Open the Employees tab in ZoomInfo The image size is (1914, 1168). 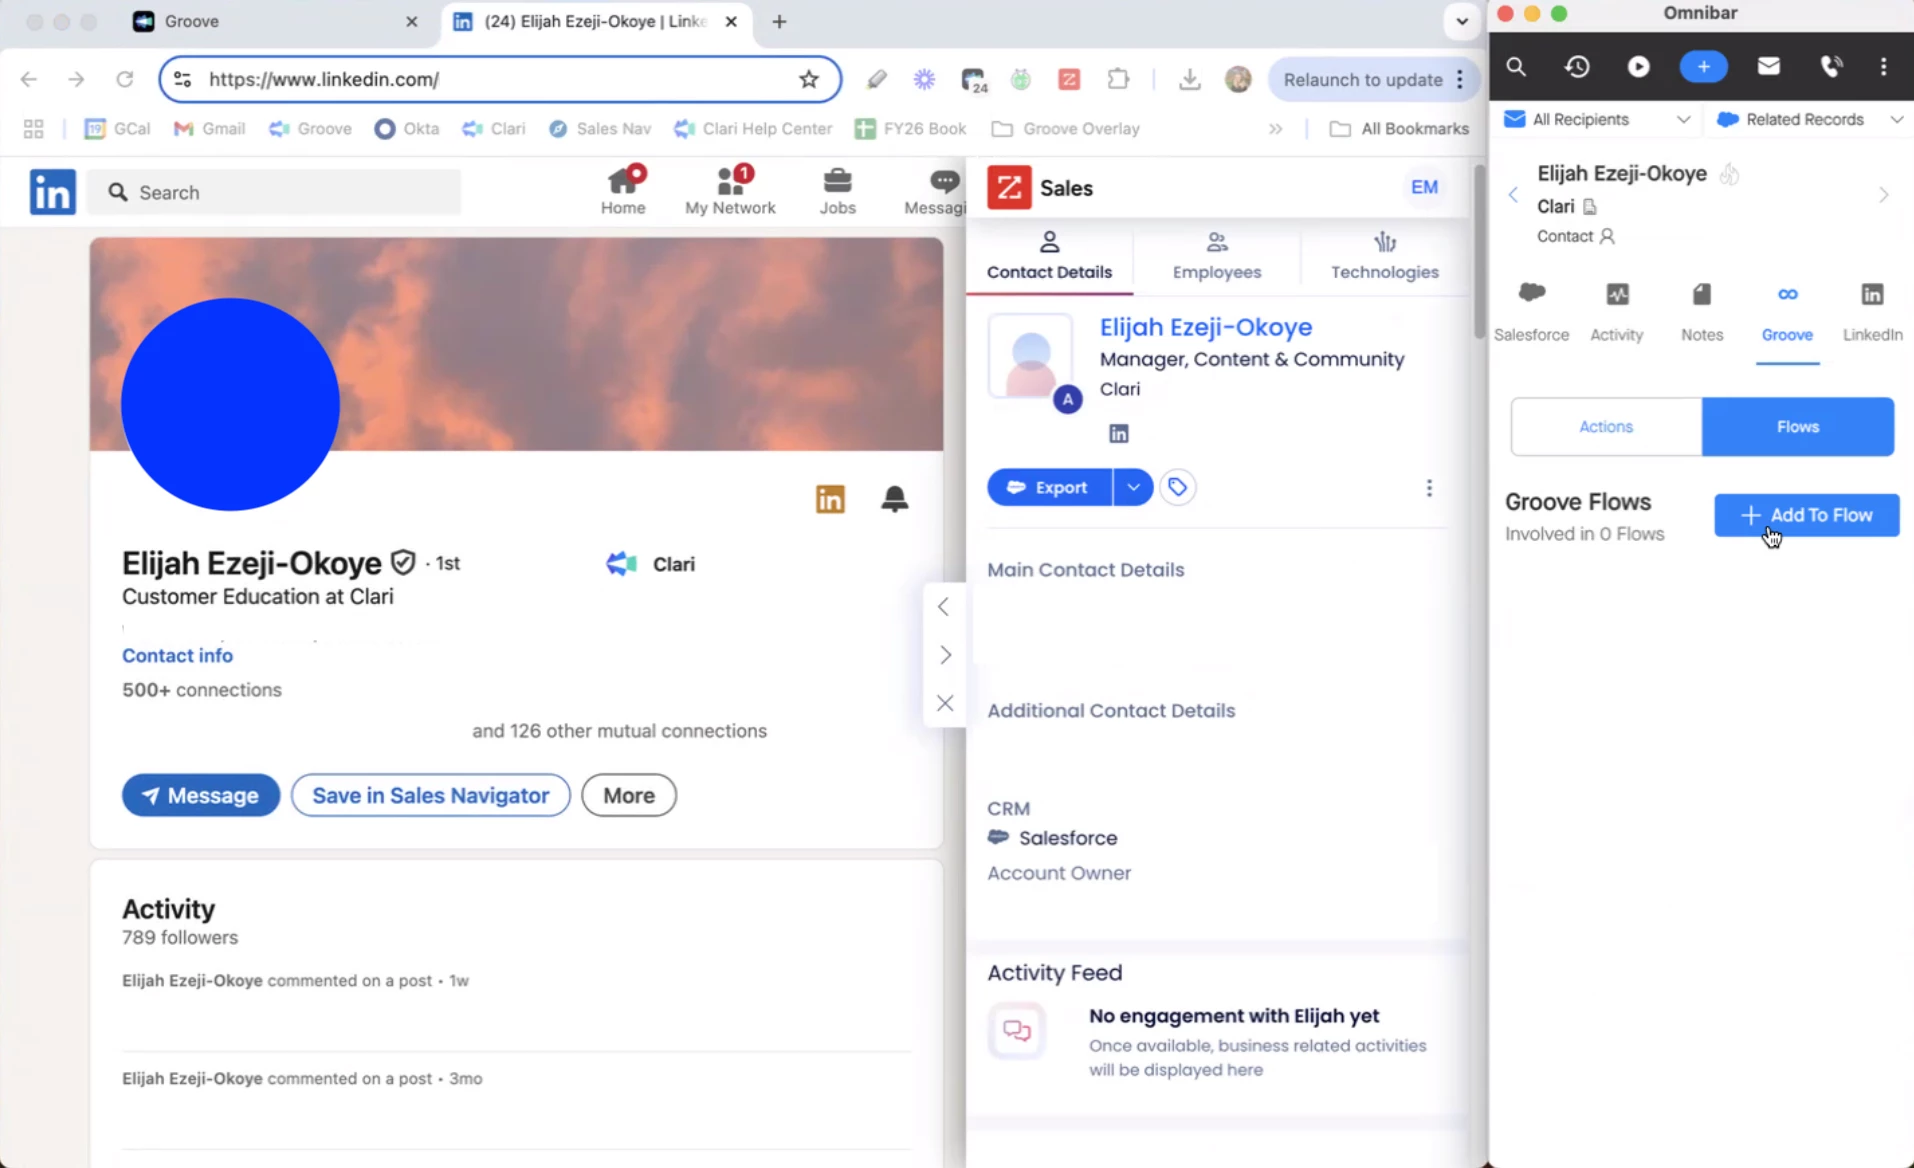click(1216, 256)
